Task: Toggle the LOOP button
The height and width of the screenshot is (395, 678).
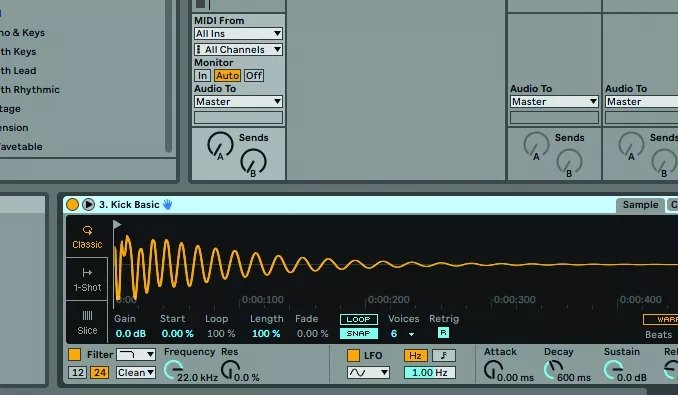Action: point(358,319)
